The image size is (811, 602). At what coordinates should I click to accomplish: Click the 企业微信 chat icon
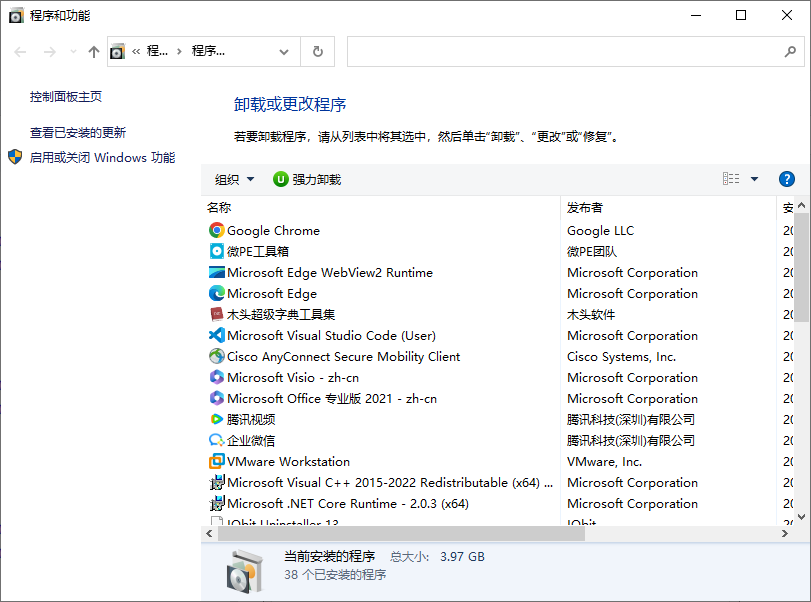tap(217, 440)
